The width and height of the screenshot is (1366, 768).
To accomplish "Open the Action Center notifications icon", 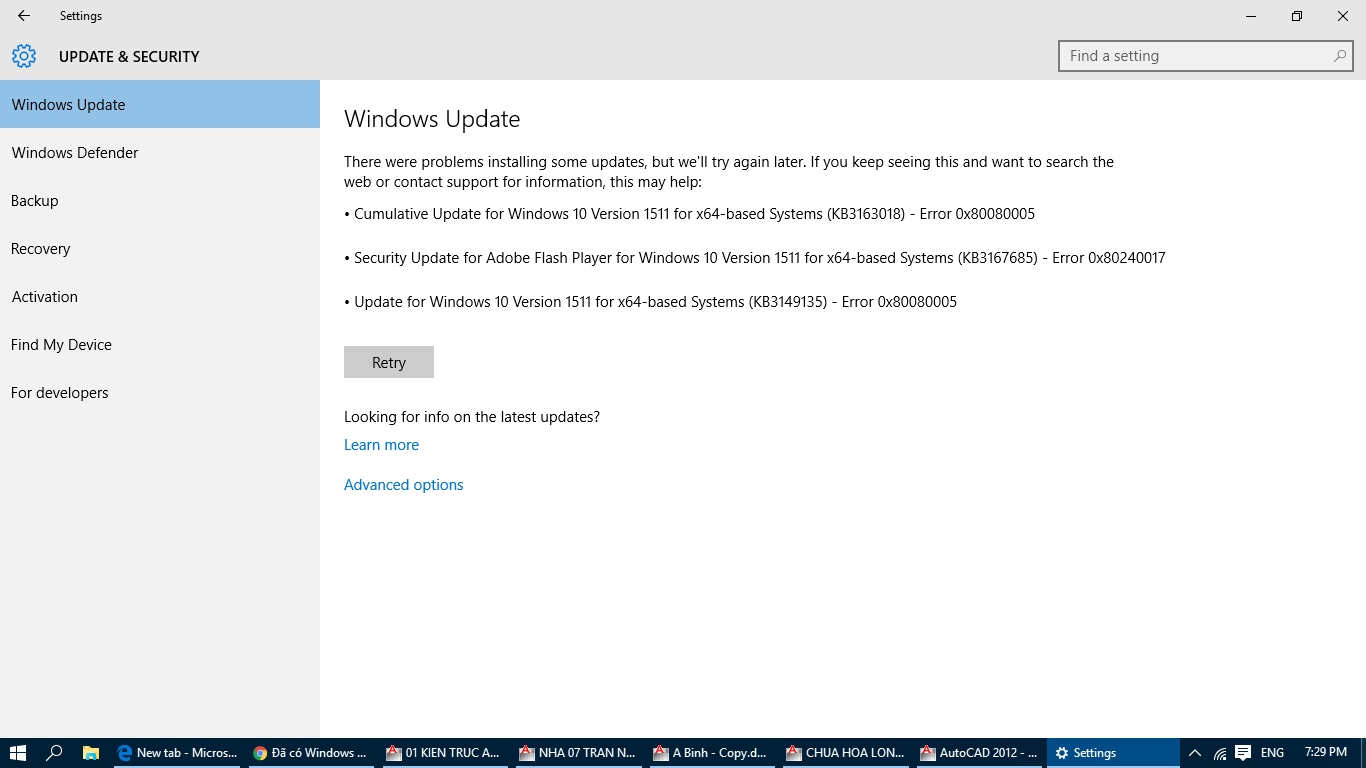I will [1243, 753].
